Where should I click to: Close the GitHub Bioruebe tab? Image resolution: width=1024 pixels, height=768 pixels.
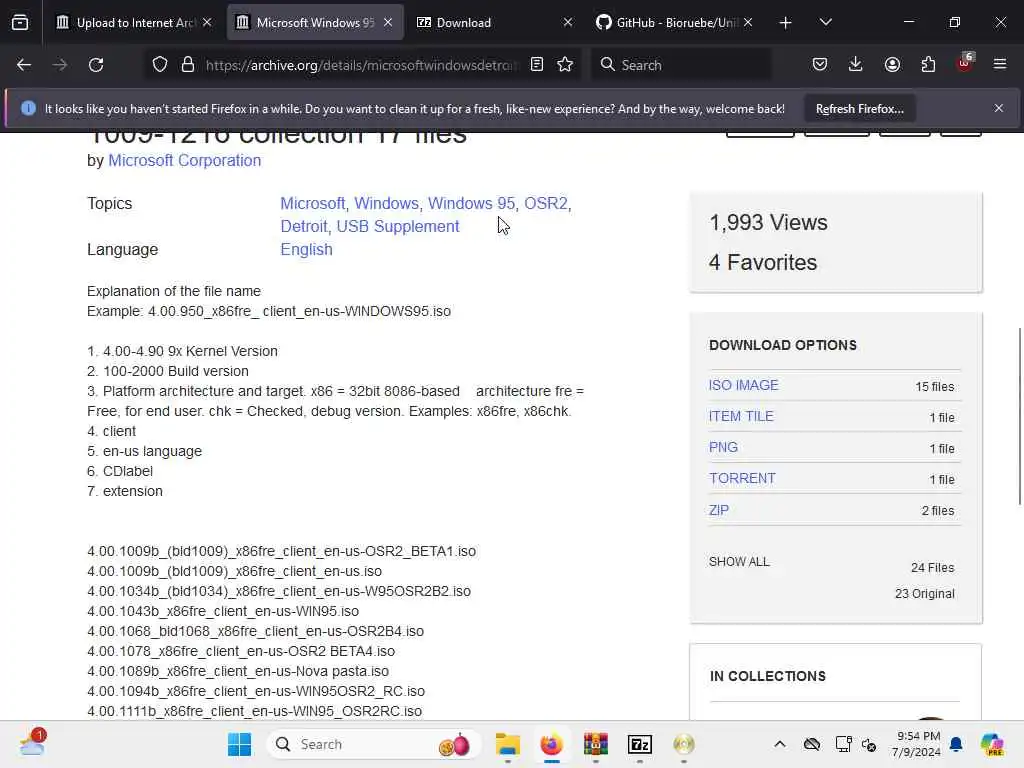click(x=748, y=23)
